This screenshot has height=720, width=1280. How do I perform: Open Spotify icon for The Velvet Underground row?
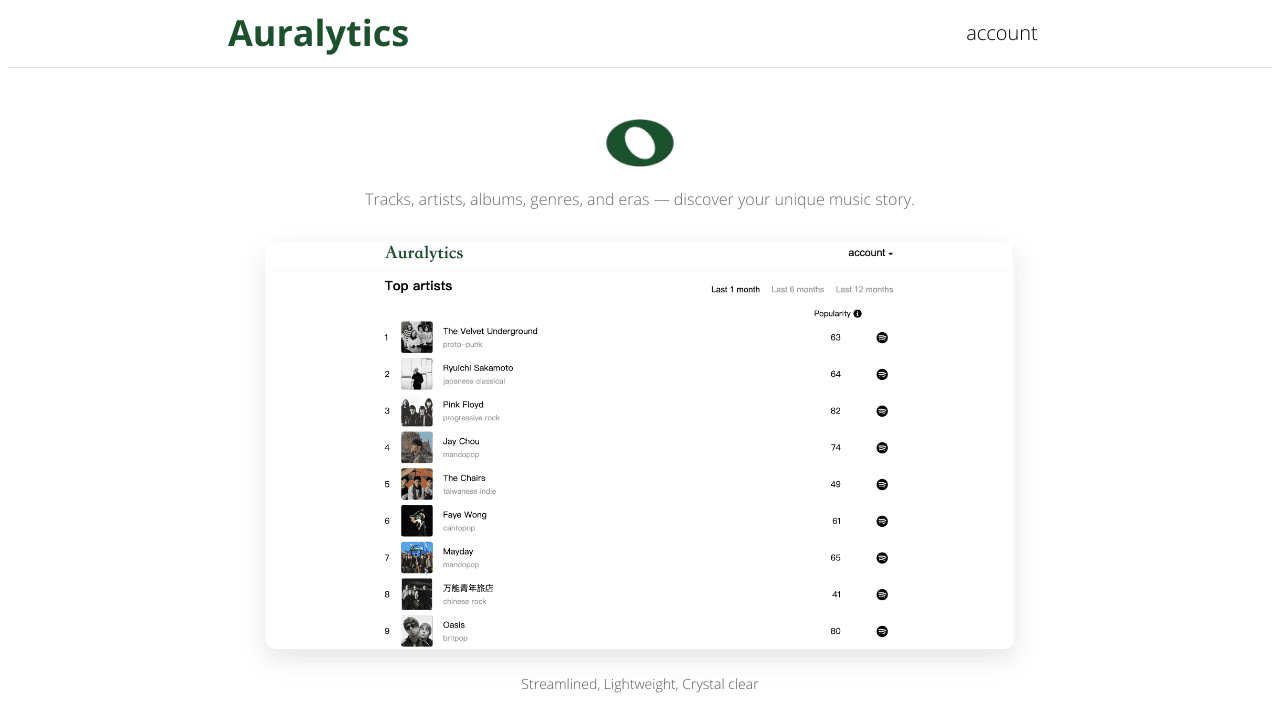[882, 337]
